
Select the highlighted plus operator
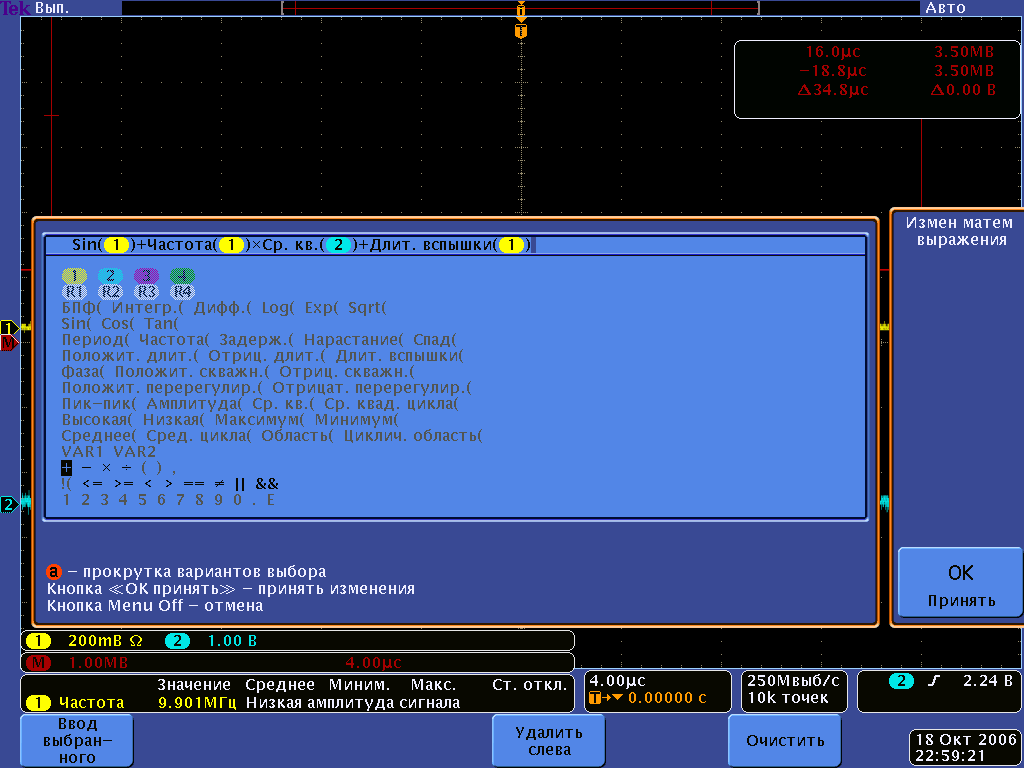67,467
